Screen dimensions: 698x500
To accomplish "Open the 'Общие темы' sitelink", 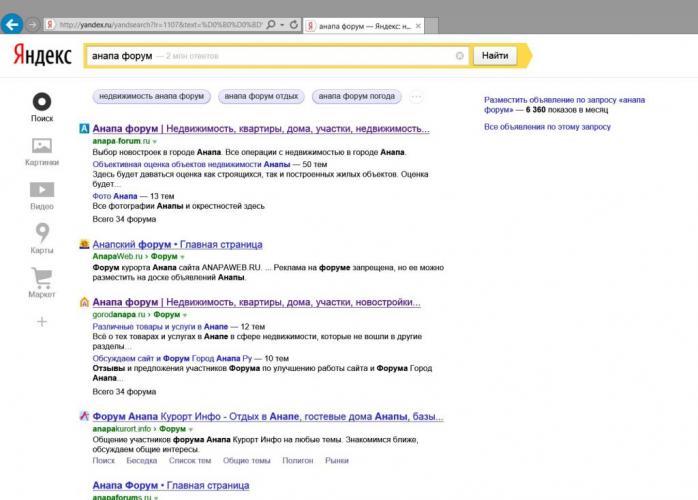I will pos(247,461).
